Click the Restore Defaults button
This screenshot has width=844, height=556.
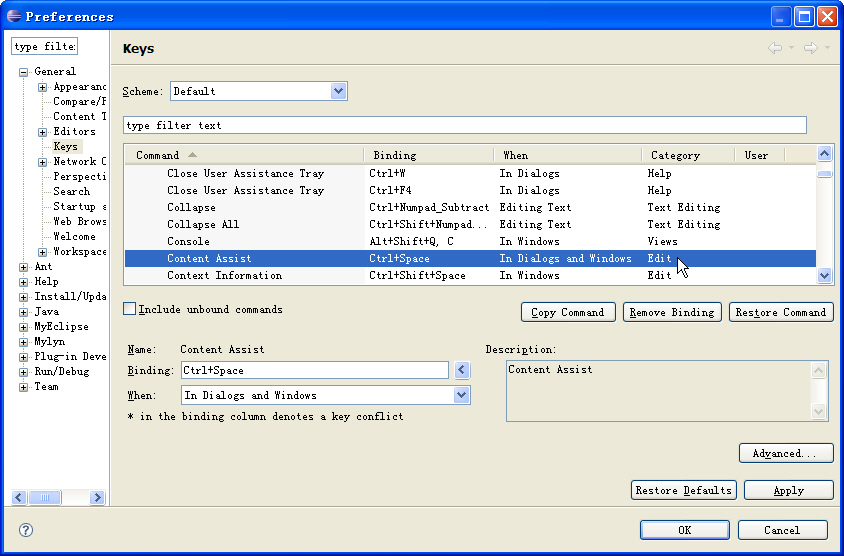point(684,490)
